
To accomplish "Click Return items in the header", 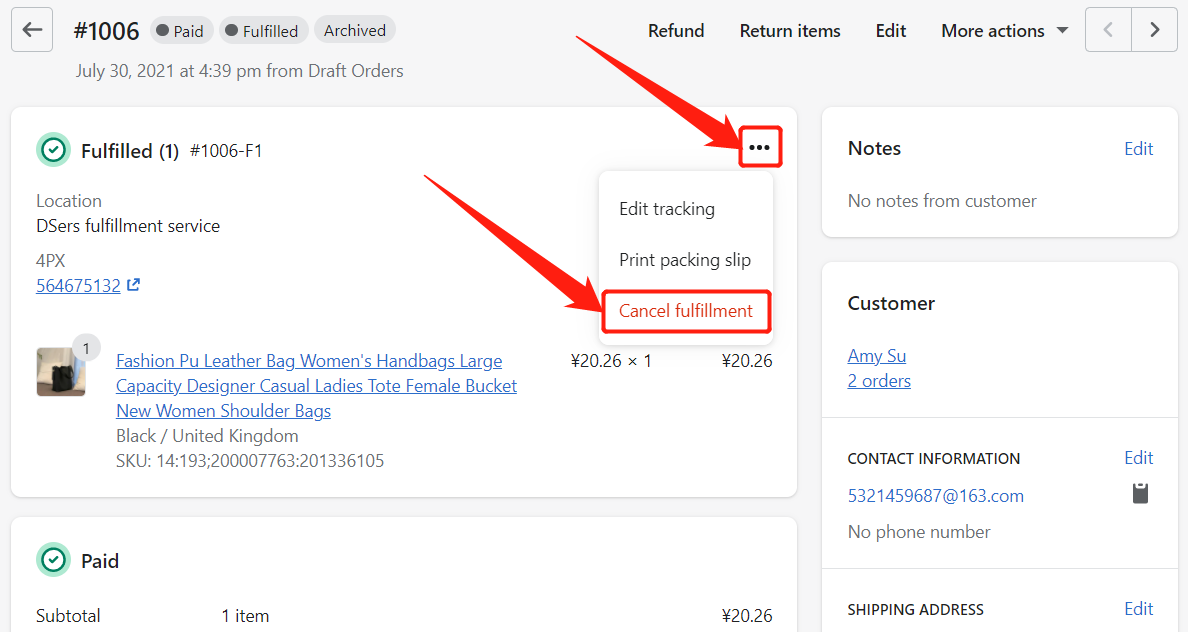I will [789, 30].
